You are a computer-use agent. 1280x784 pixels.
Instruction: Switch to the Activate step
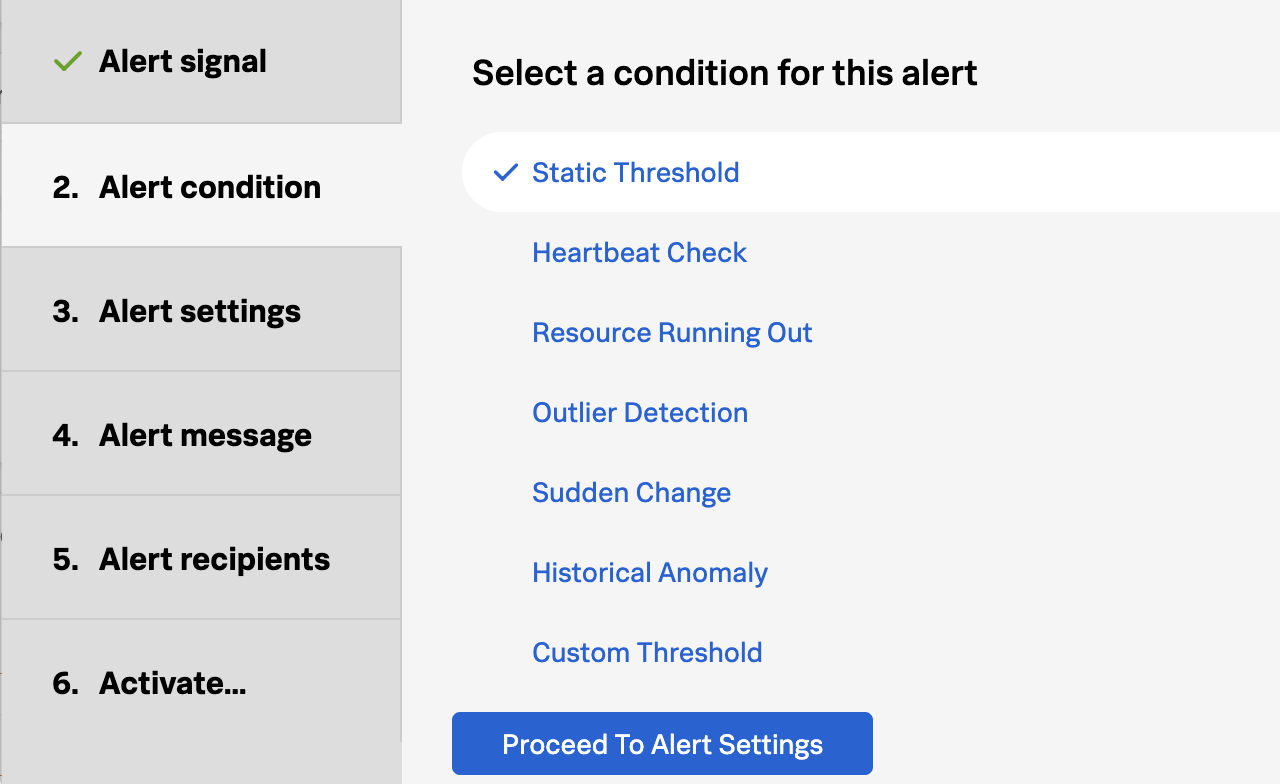pos(172,683)
